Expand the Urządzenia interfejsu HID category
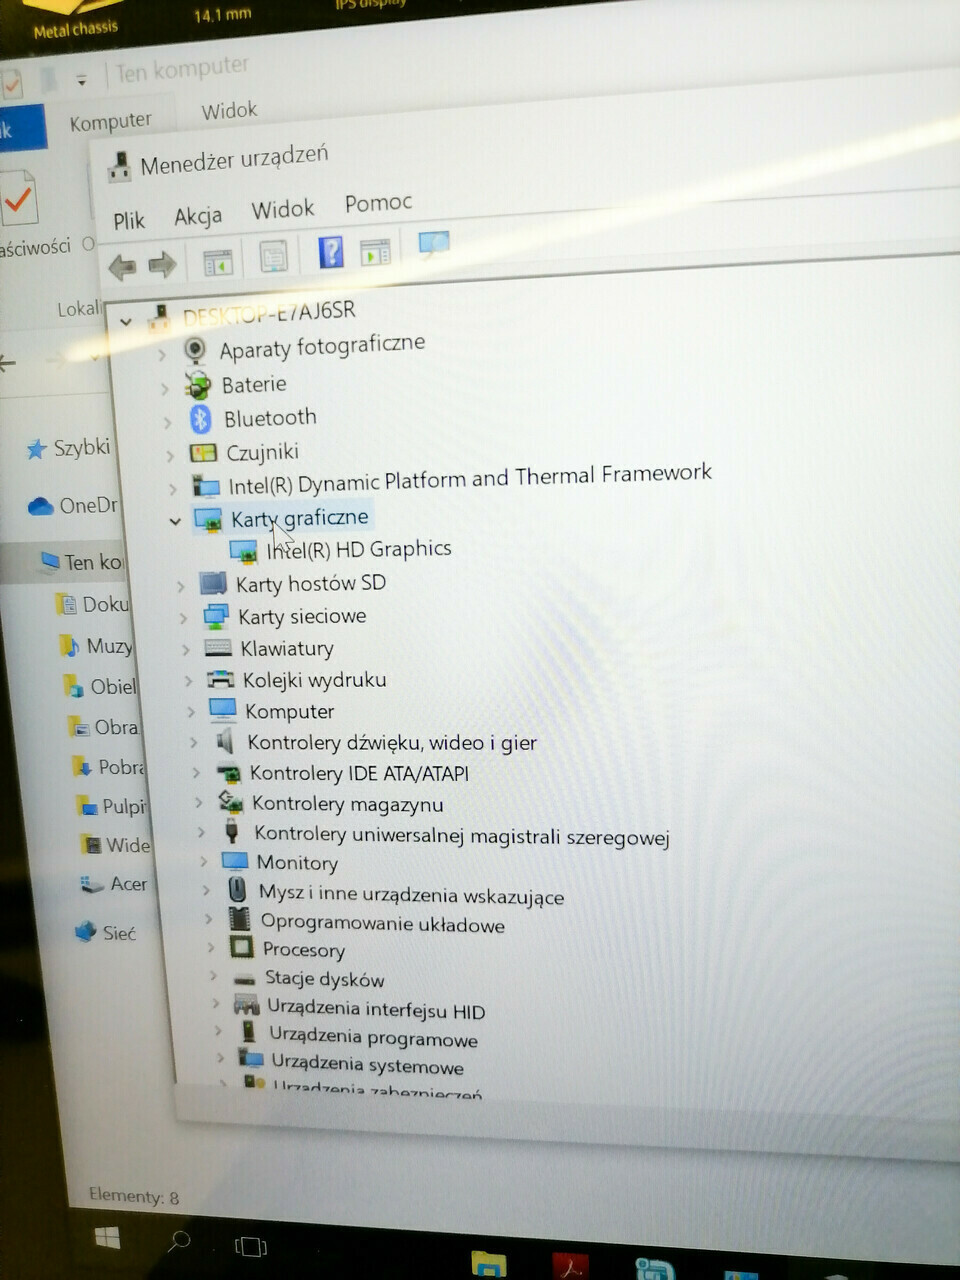The image size is (960, 1280). [215, 1002]
